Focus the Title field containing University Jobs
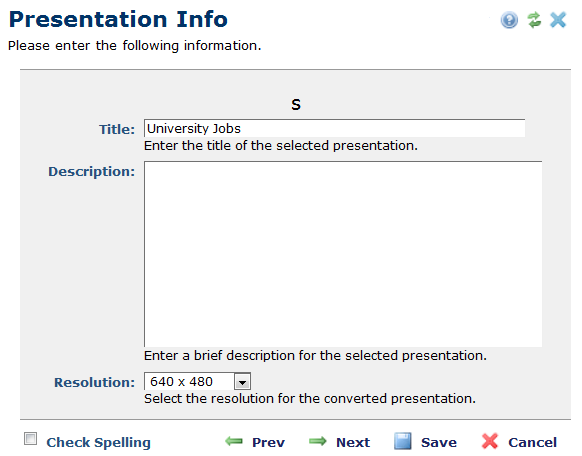This screenshot has width=582, height=456. pos(334,128)
